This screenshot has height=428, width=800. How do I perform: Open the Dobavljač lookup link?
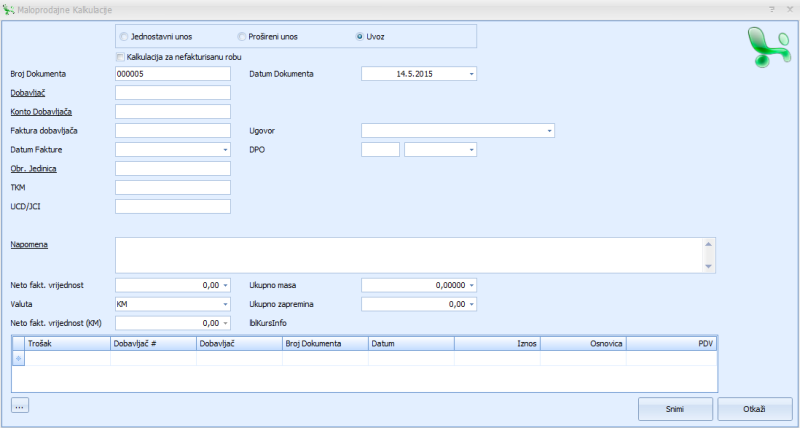(x=28, y=93)
